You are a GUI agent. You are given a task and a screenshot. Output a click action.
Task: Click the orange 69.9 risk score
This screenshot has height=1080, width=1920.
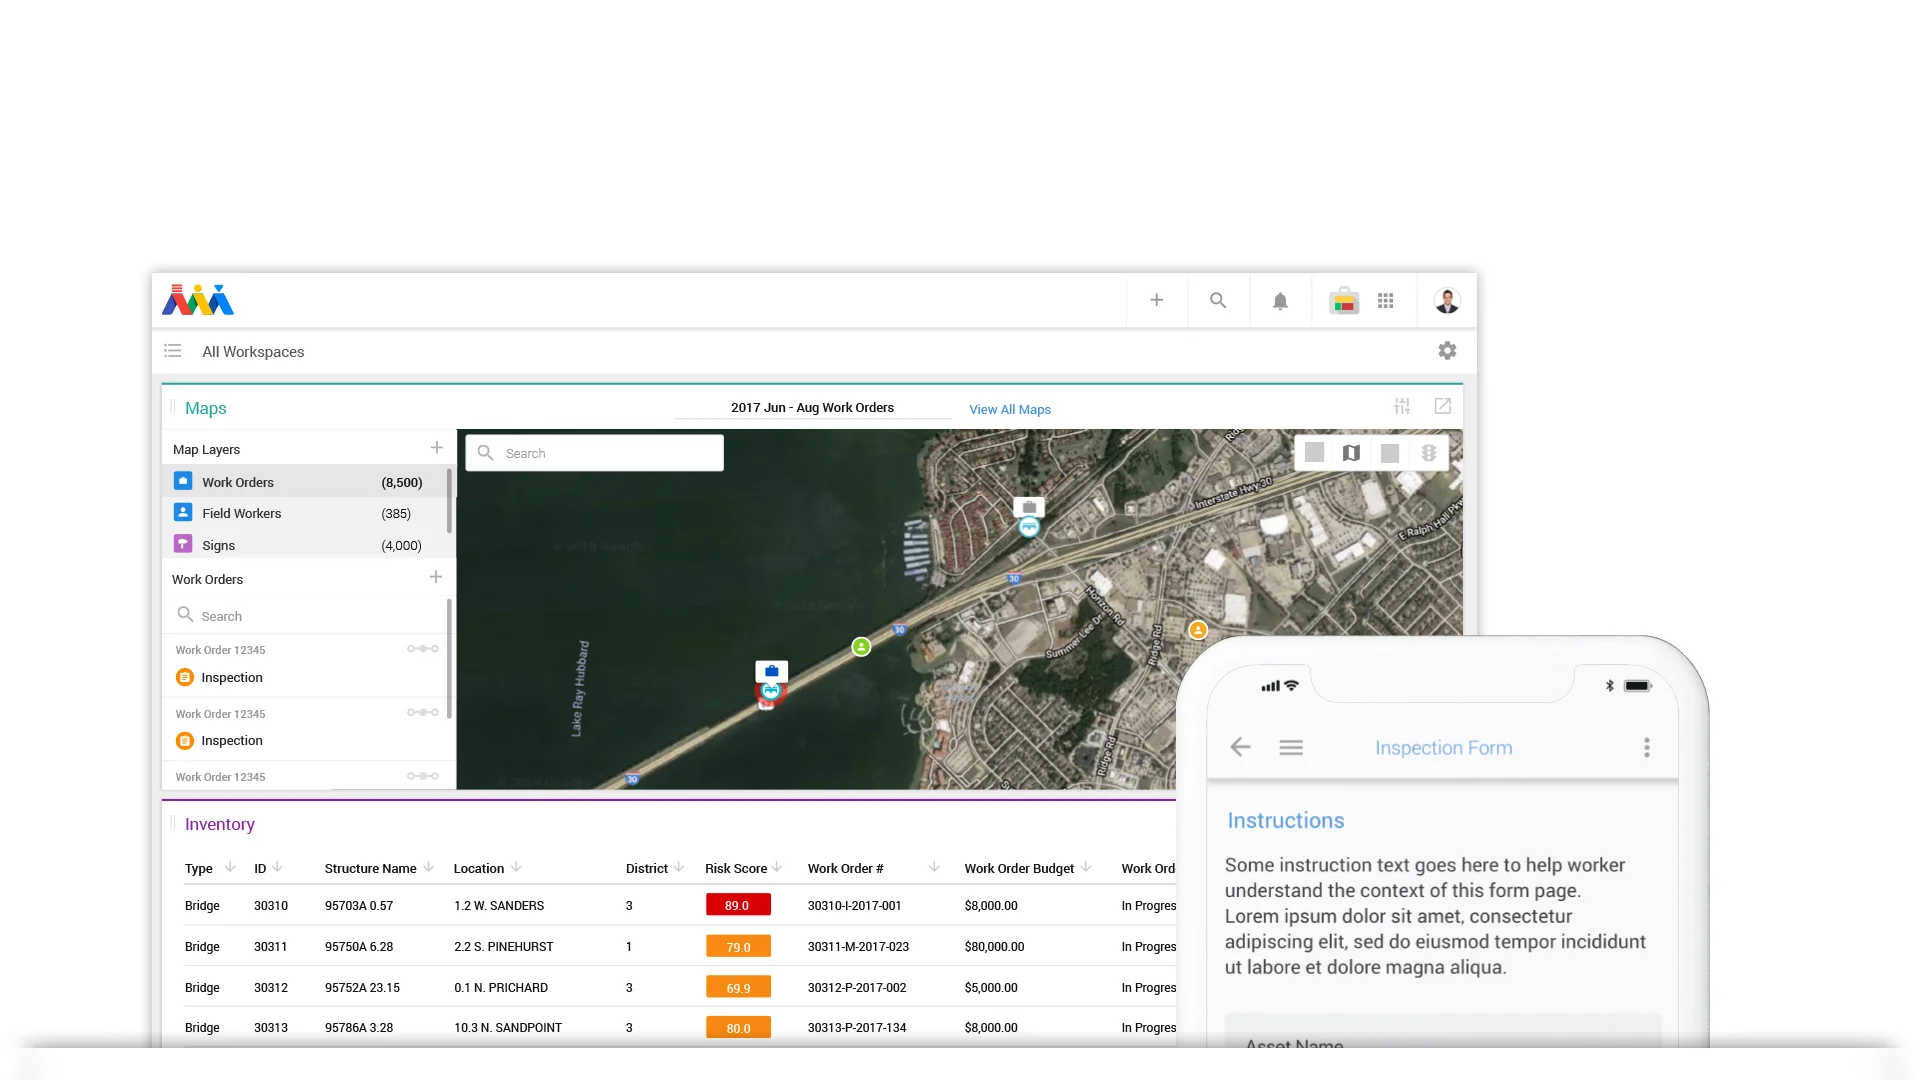click(738, 987)
